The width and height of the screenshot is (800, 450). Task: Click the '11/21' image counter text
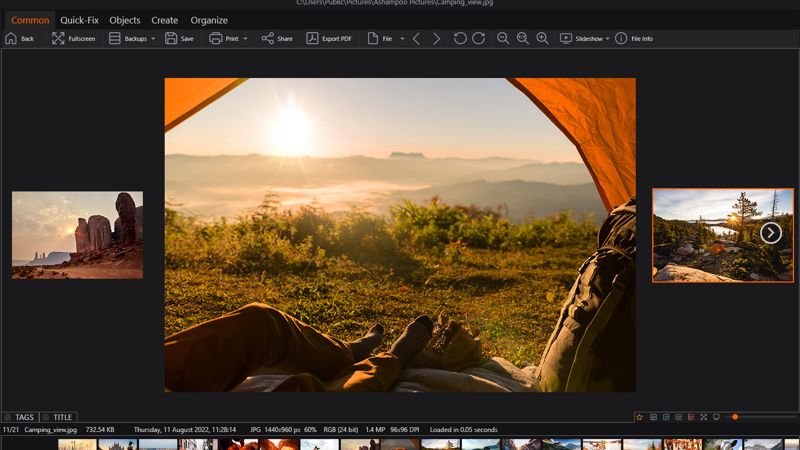pos(11,430)
